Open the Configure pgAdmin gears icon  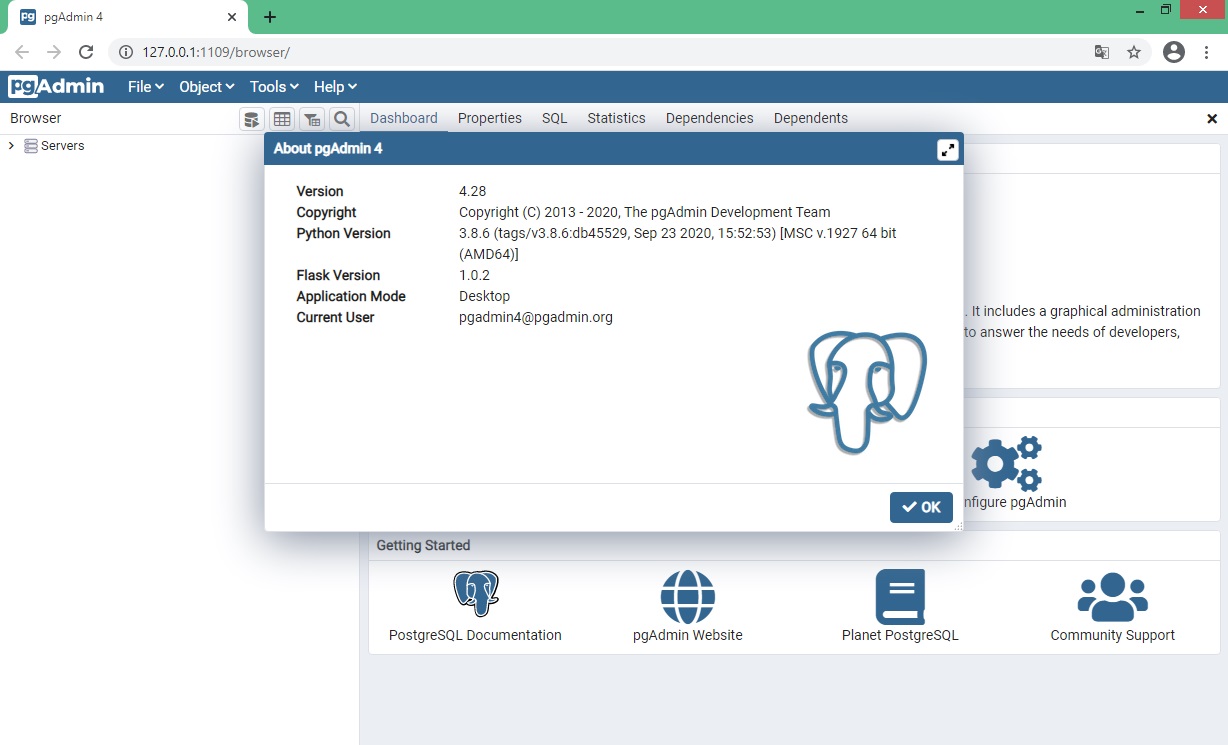point(1007,463)
